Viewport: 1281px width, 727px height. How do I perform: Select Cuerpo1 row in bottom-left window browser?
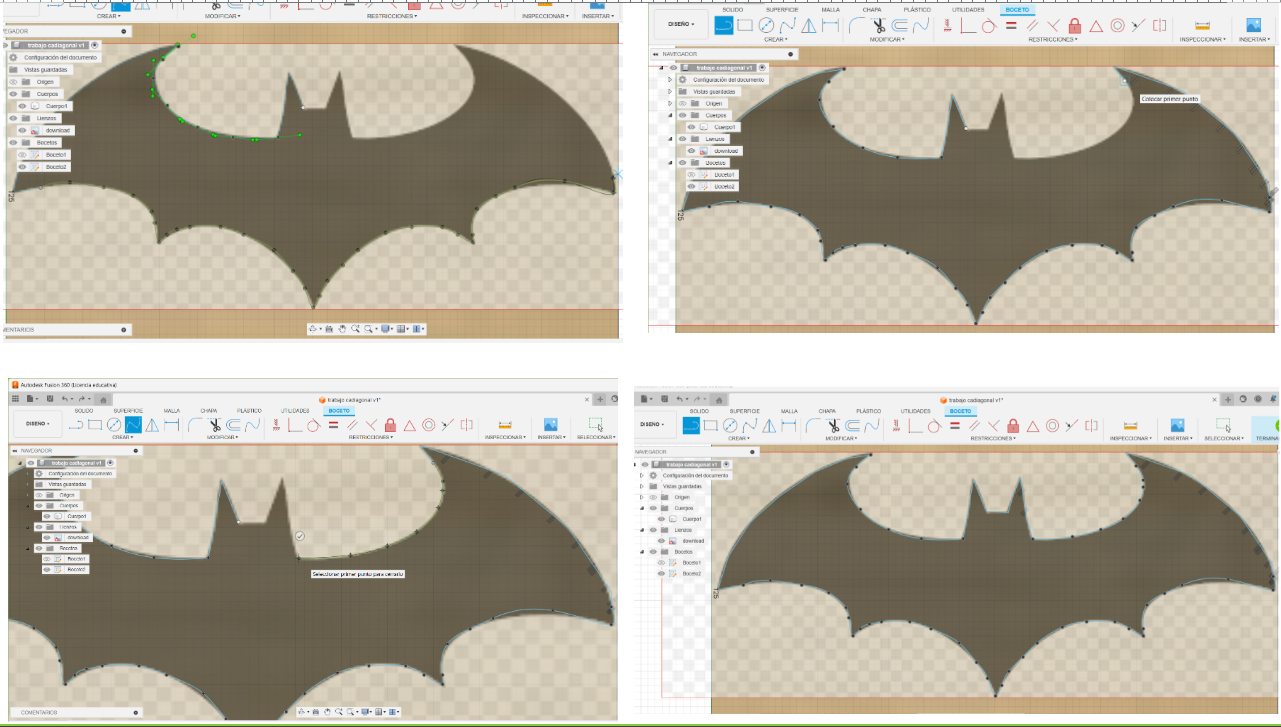pyautogui.click(x=68, y=517)
